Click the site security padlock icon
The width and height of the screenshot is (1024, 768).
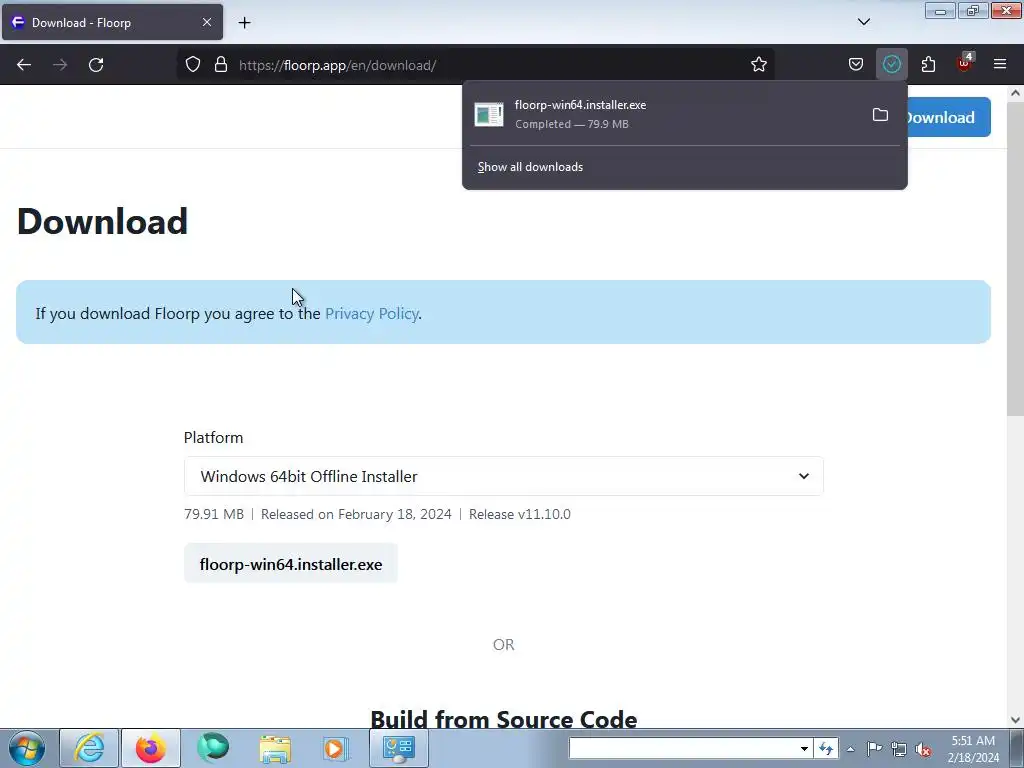pos(221,65)
